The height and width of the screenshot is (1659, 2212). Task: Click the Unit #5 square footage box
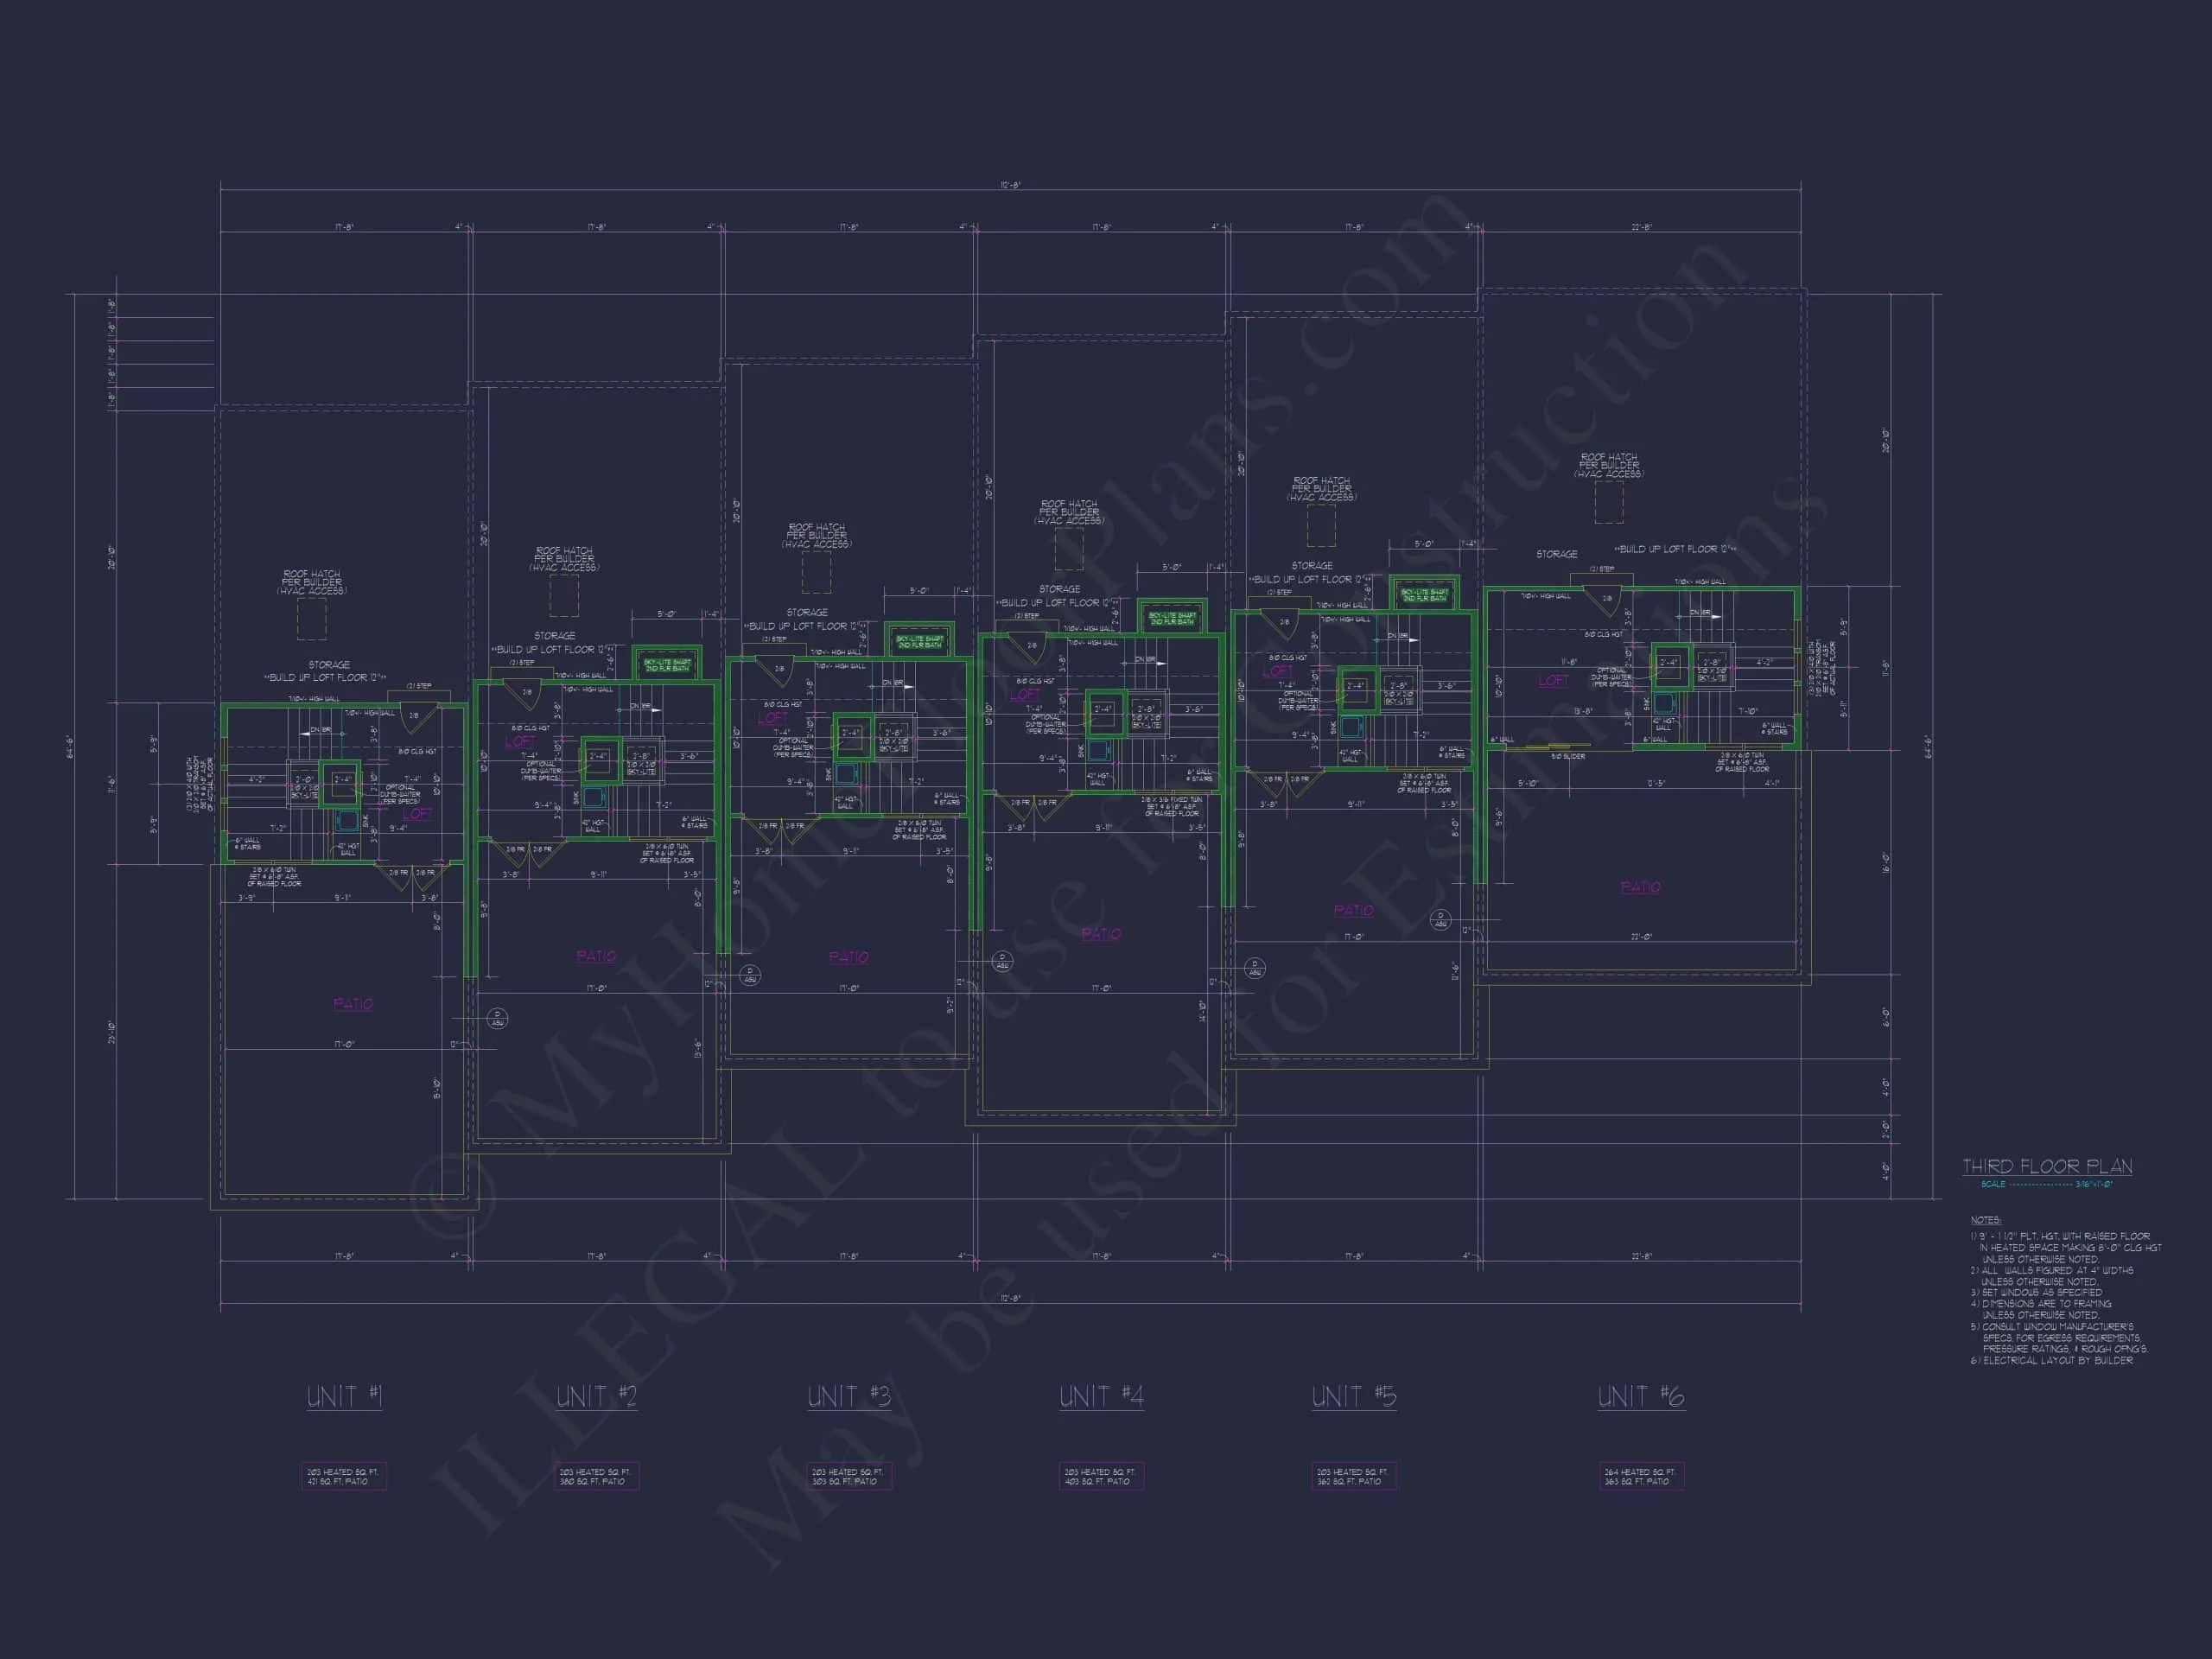pyautogui.click(x=1353, y=1476)
